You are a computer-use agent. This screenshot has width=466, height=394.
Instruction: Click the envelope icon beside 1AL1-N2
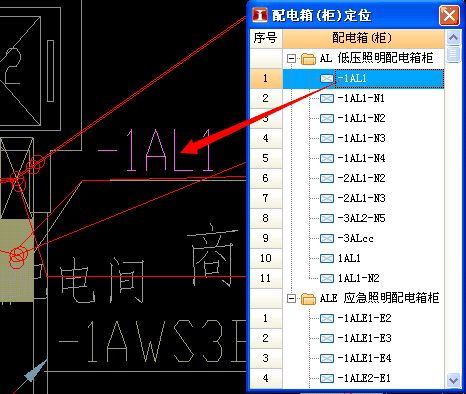pos(327,278)
